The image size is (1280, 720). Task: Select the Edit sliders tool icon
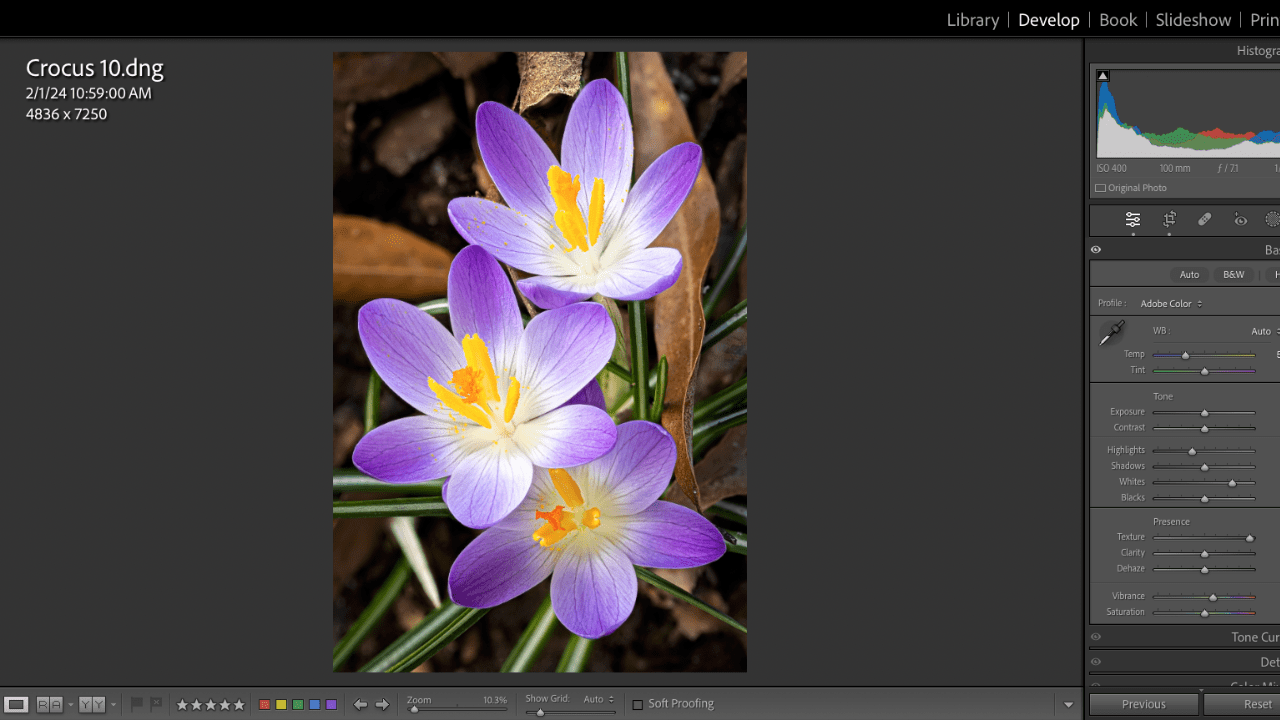point(1132,220)
